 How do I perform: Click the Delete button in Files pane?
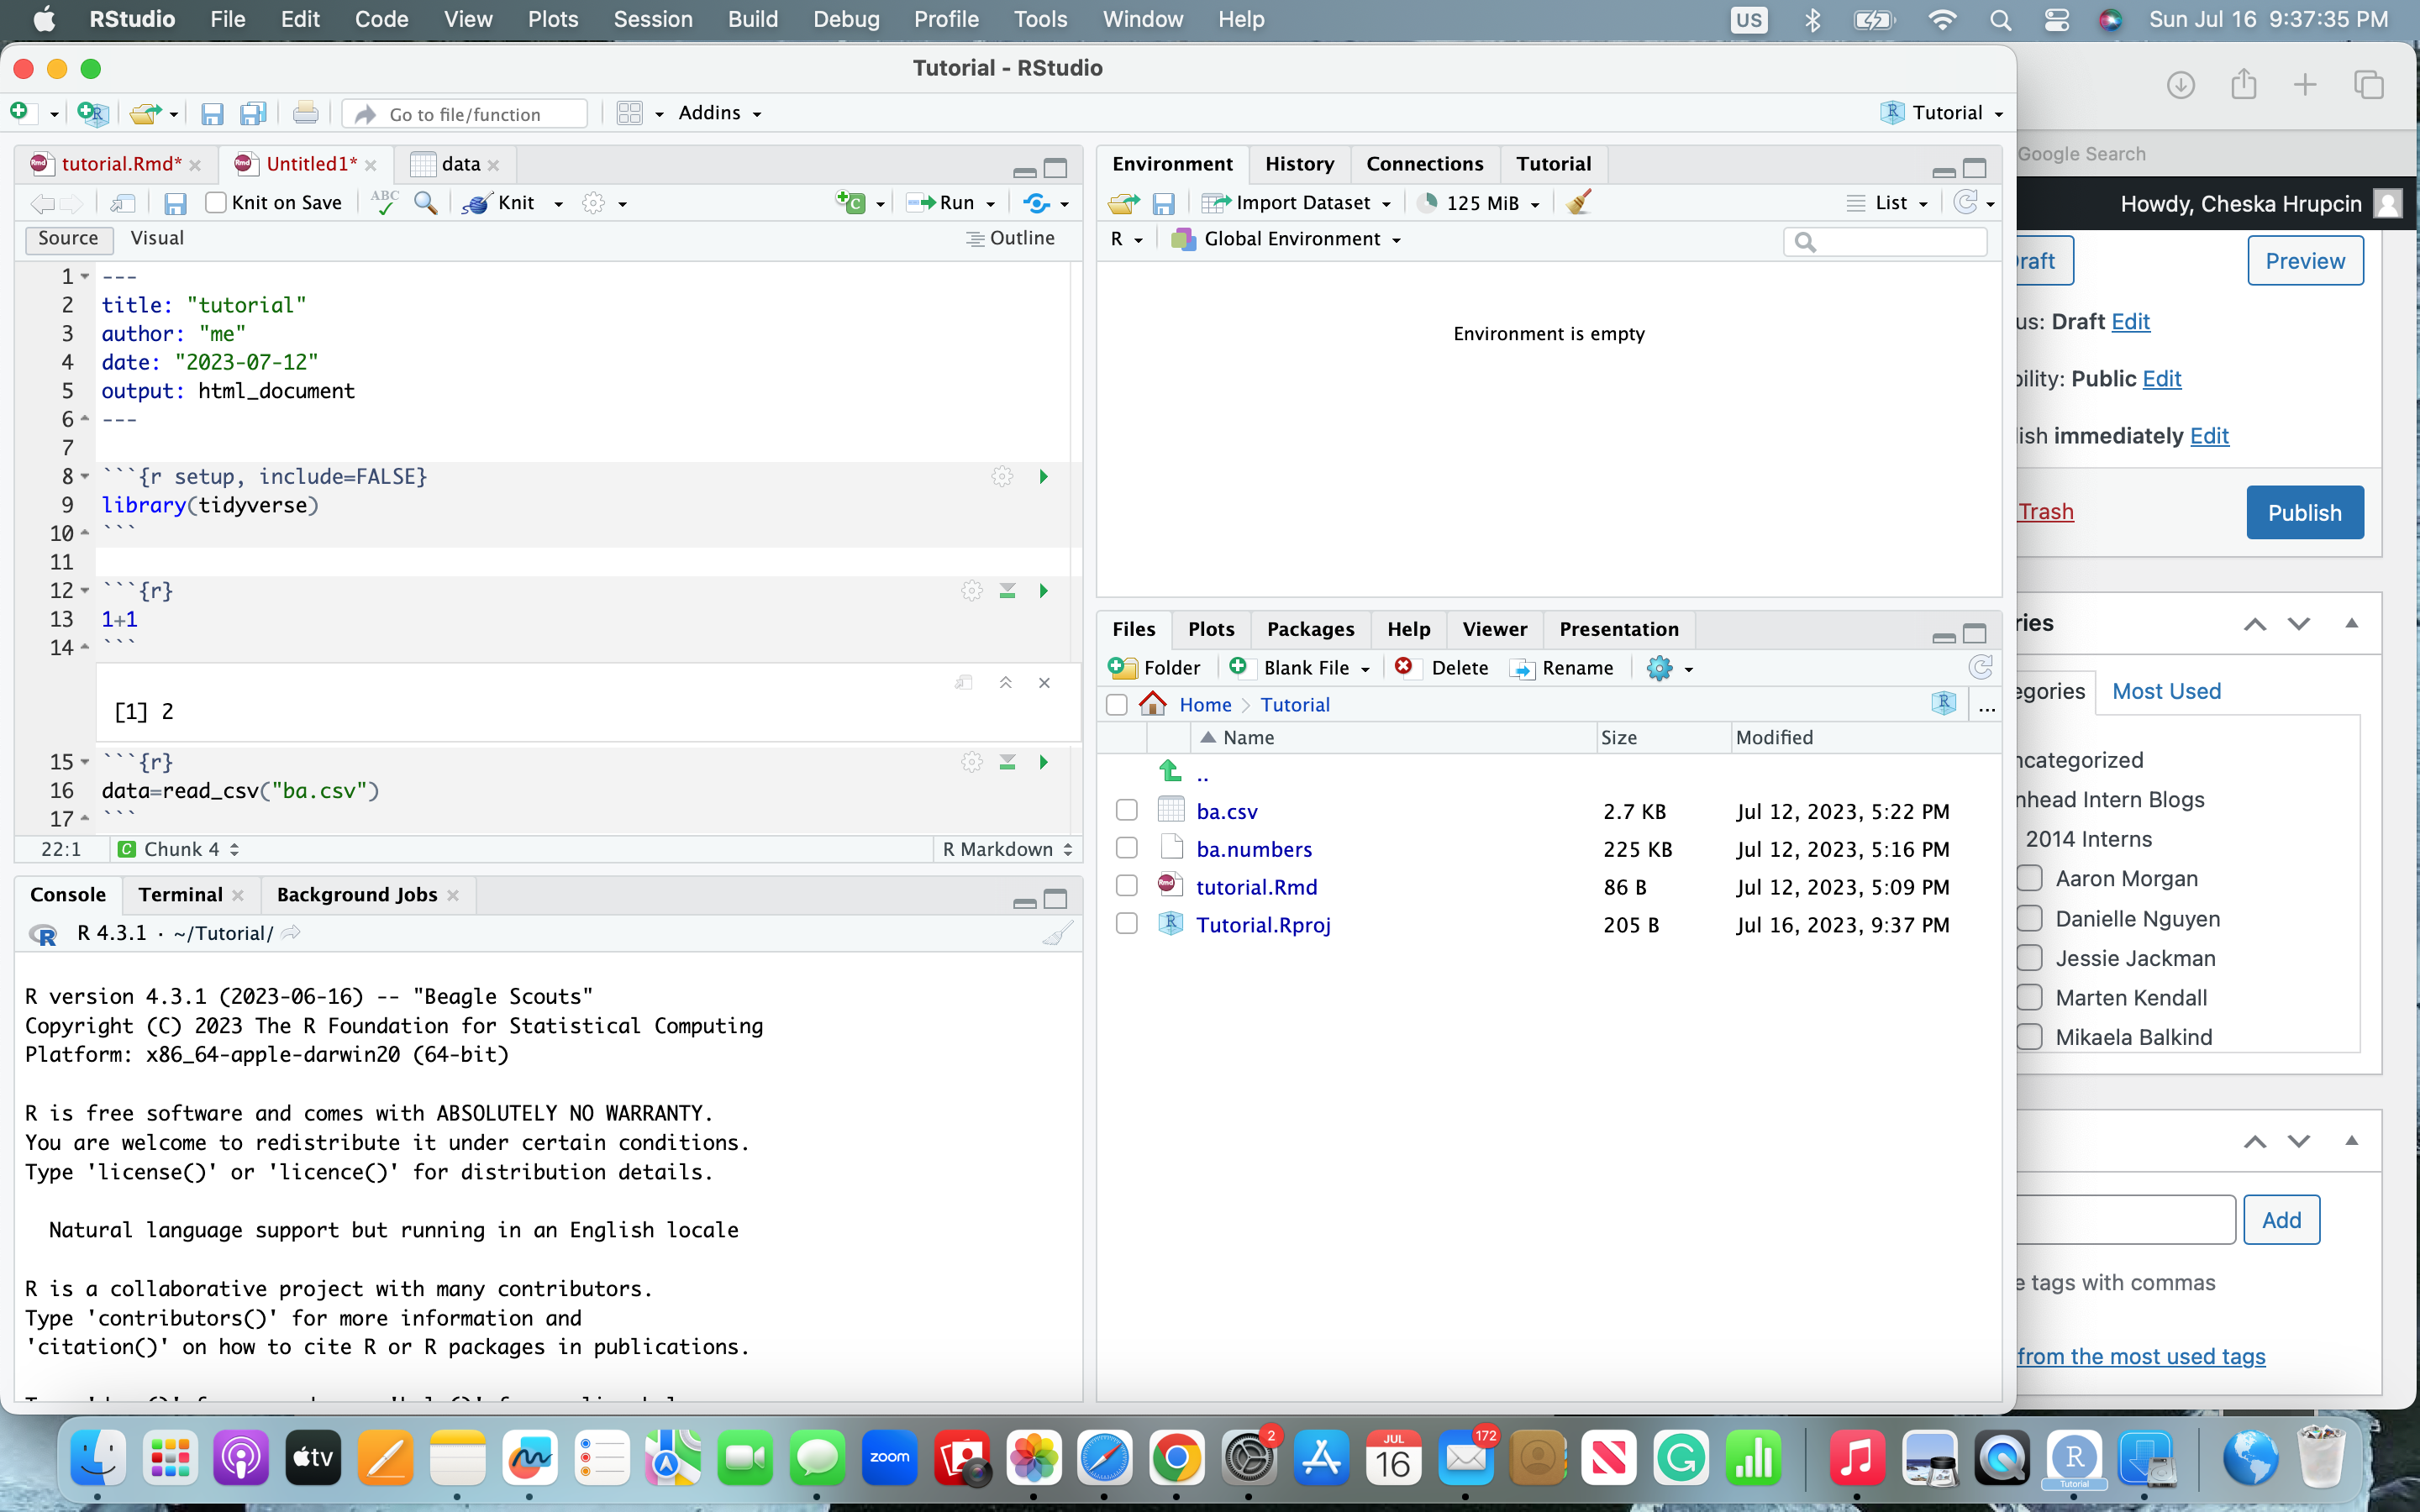point(1441,667)
